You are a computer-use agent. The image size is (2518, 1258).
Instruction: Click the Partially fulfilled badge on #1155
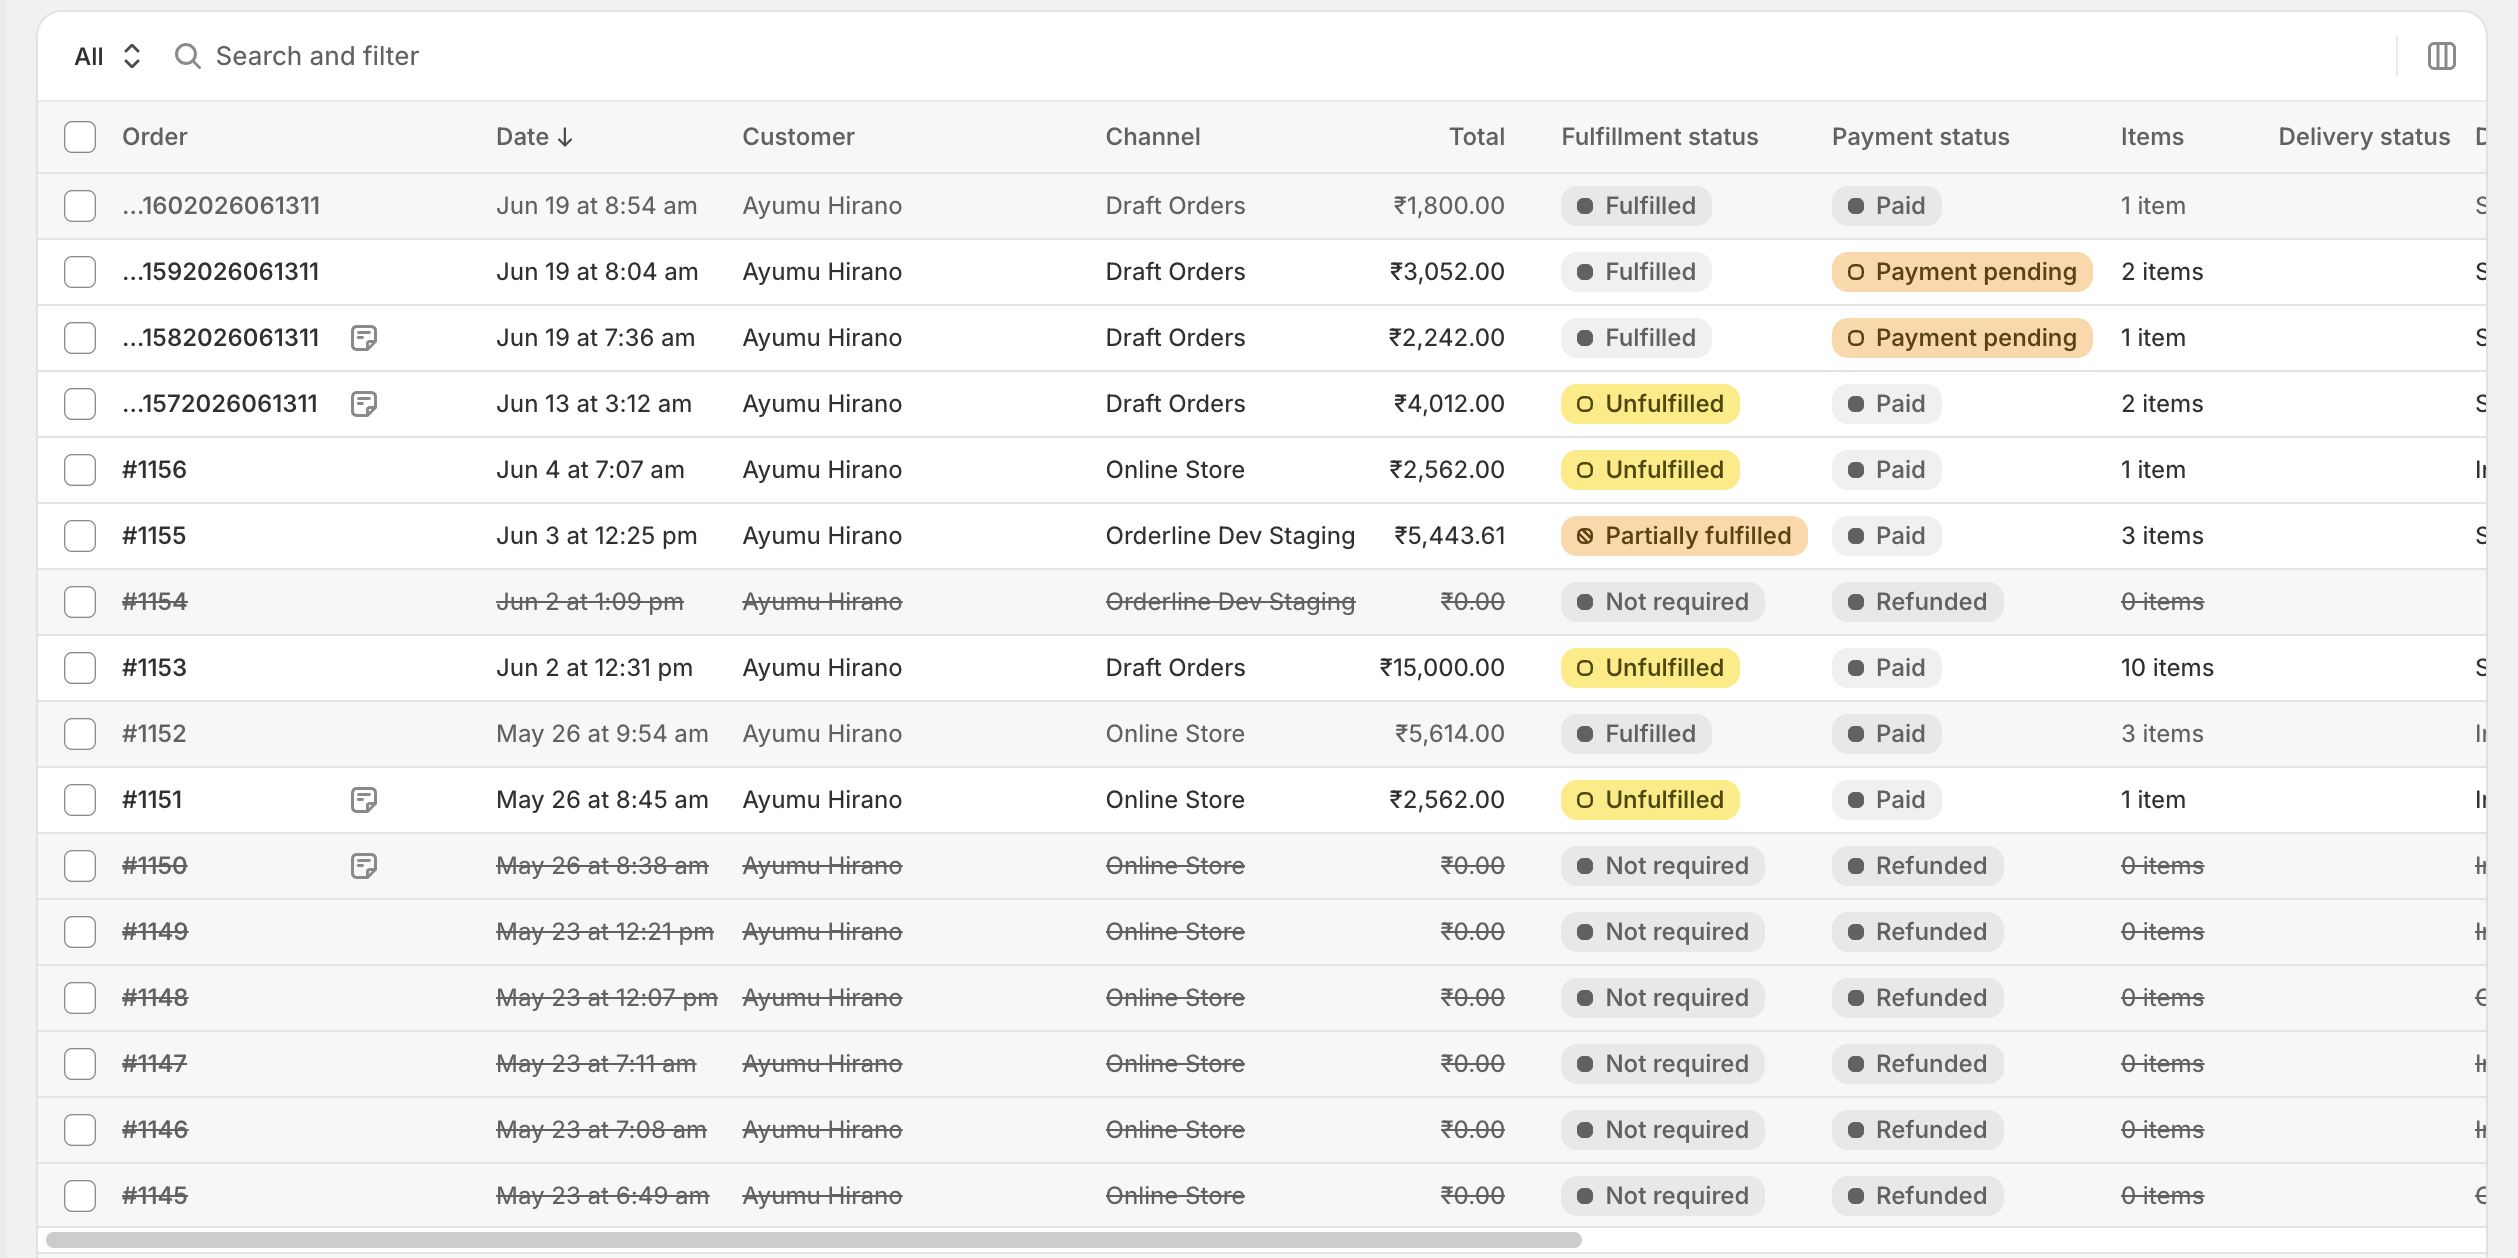1684,536
